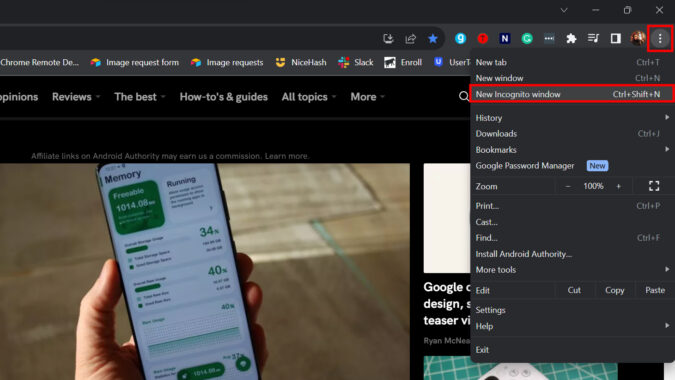
Task: Choose Find... from the menu
Action: [x=572, y=238]
